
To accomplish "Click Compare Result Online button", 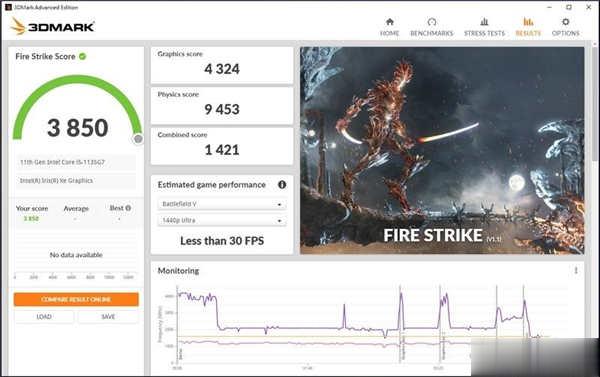I will click(76, 299).
